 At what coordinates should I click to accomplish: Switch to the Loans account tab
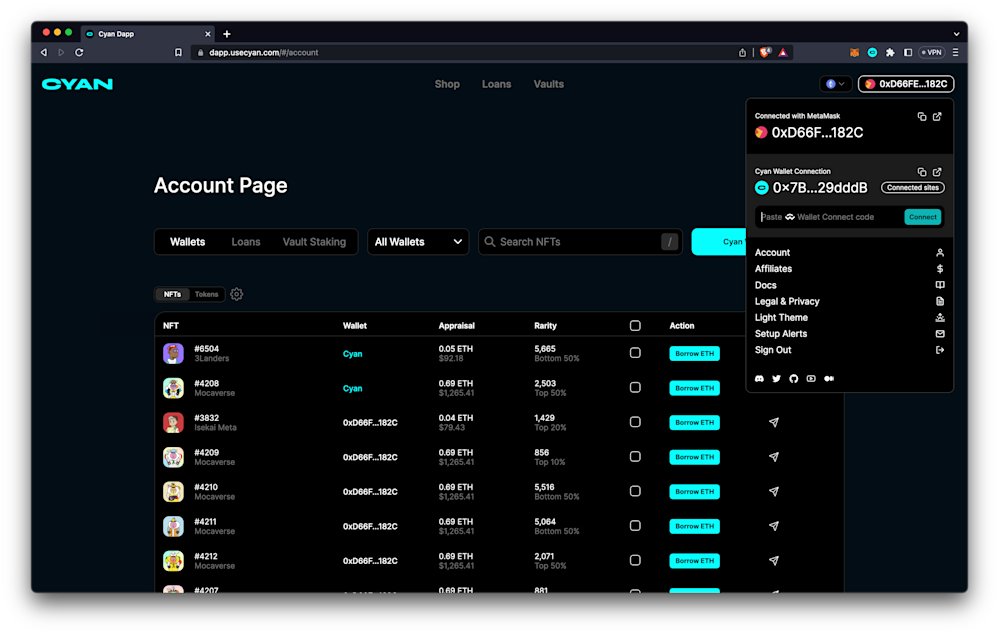(246, 242)
